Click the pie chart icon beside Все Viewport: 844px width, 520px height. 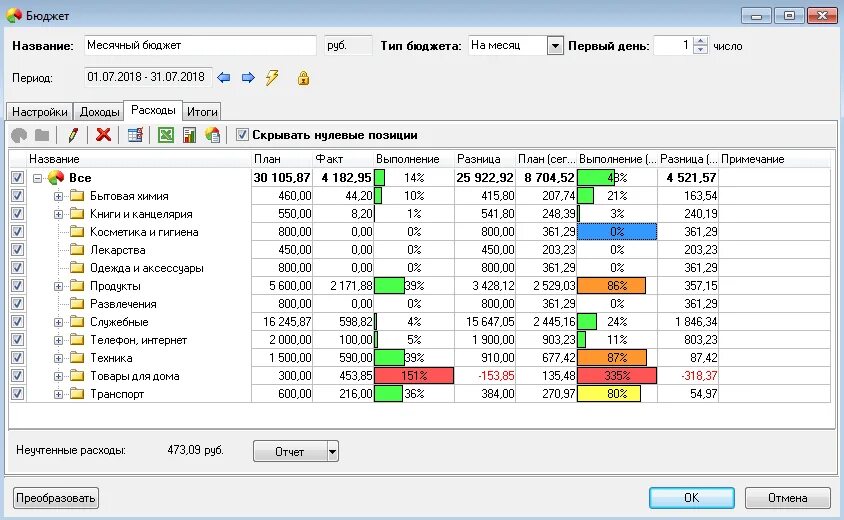point(56,177)
